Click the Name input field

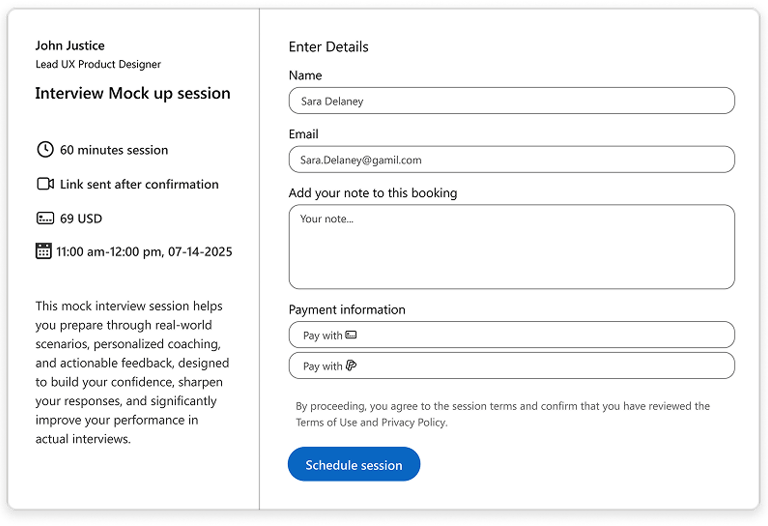point(511,101)
